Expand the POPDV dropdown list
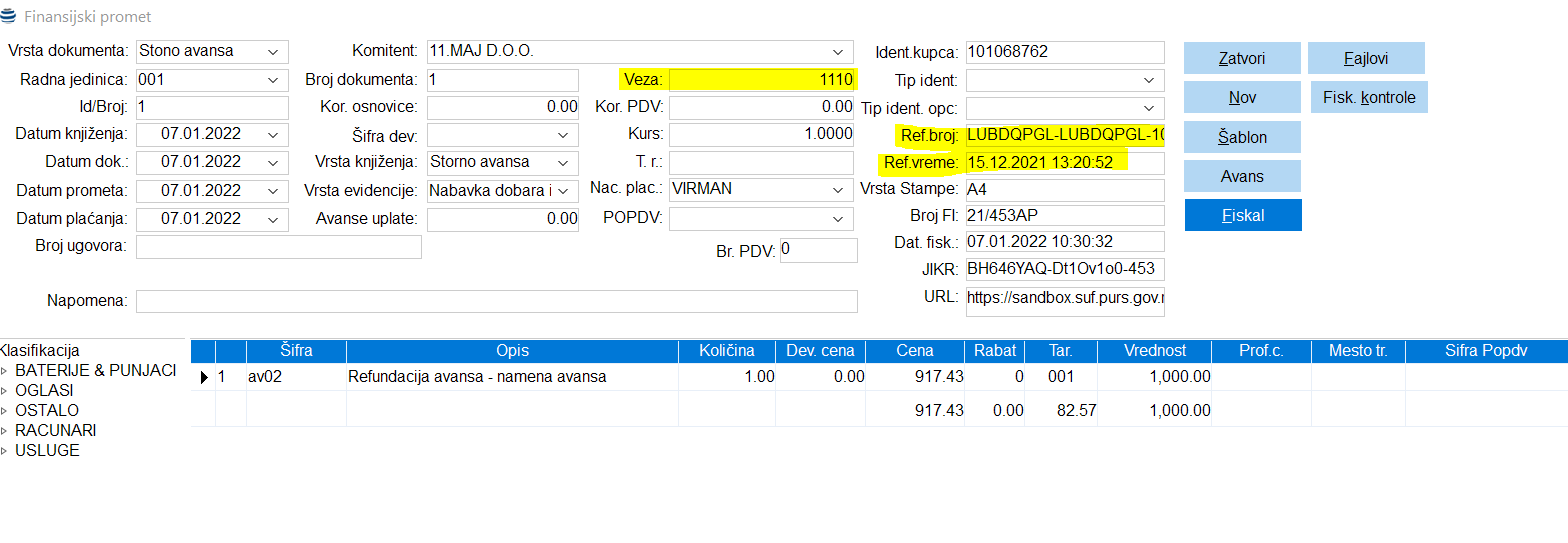The image size is (1568, 543). pos(837,219)
